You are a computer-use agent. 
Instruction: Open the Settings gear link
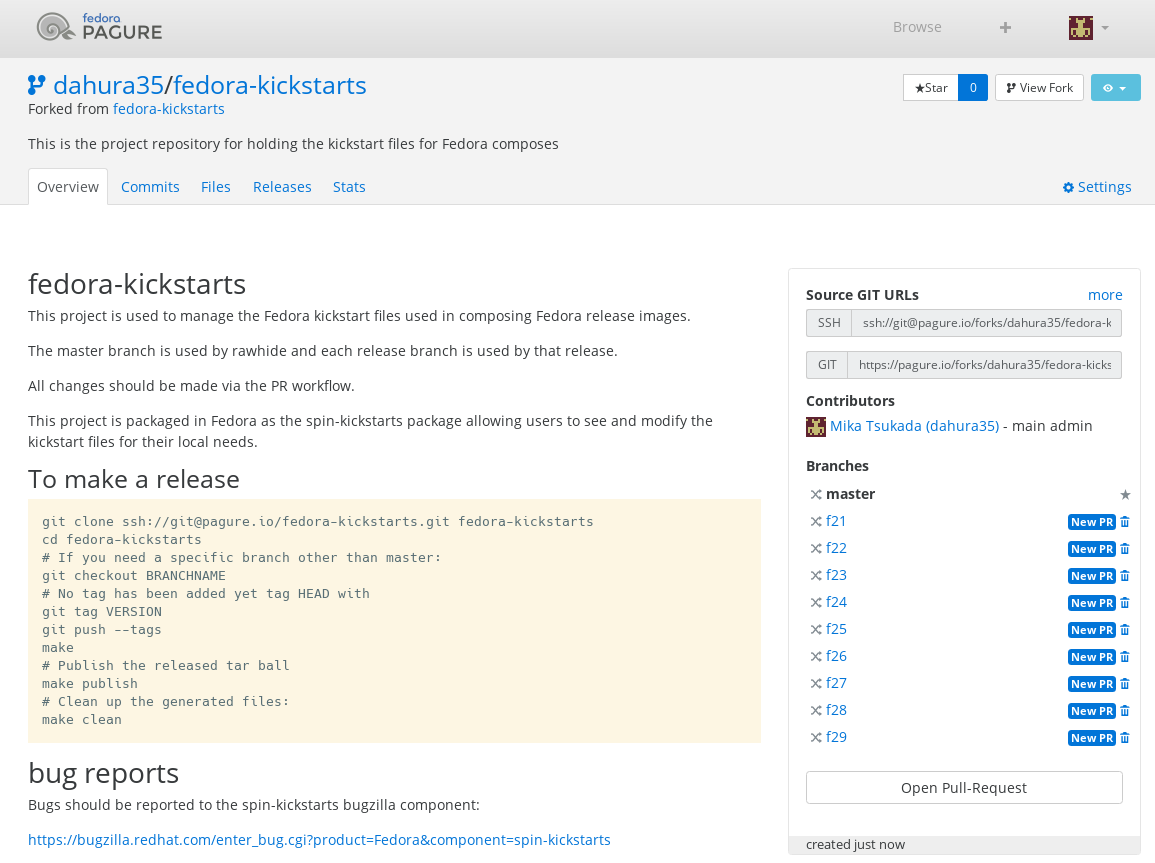[1097, 187]
